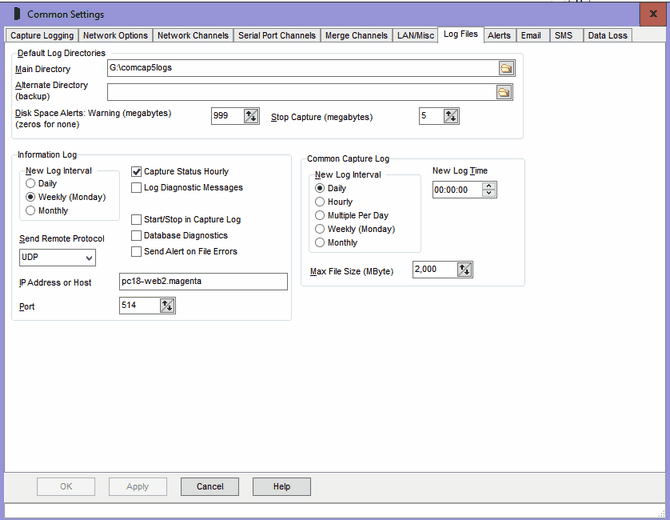Select Monthly for Common Capture Log
Screen dimensions: 670x520
point(320,243)
